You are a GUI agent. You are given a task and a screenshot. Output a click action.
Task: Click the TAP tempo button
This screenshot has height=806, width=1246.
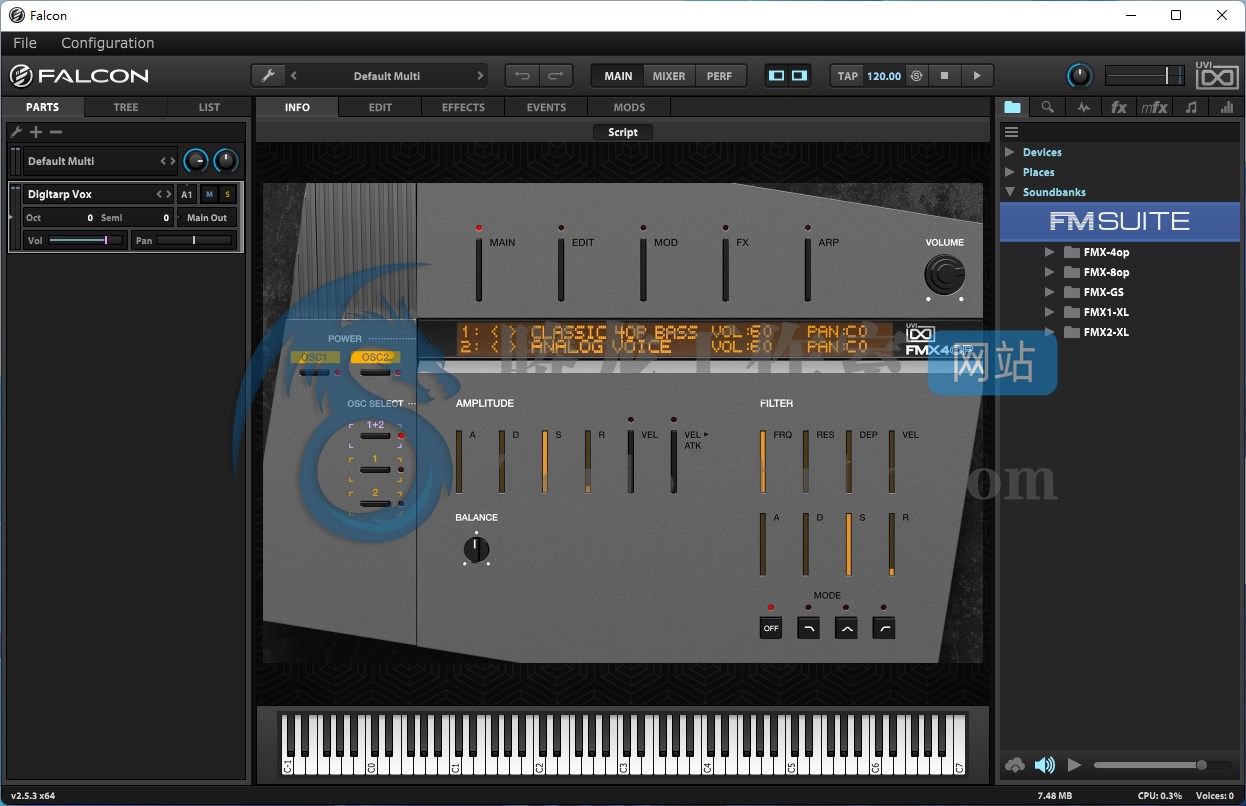(848, 76)
